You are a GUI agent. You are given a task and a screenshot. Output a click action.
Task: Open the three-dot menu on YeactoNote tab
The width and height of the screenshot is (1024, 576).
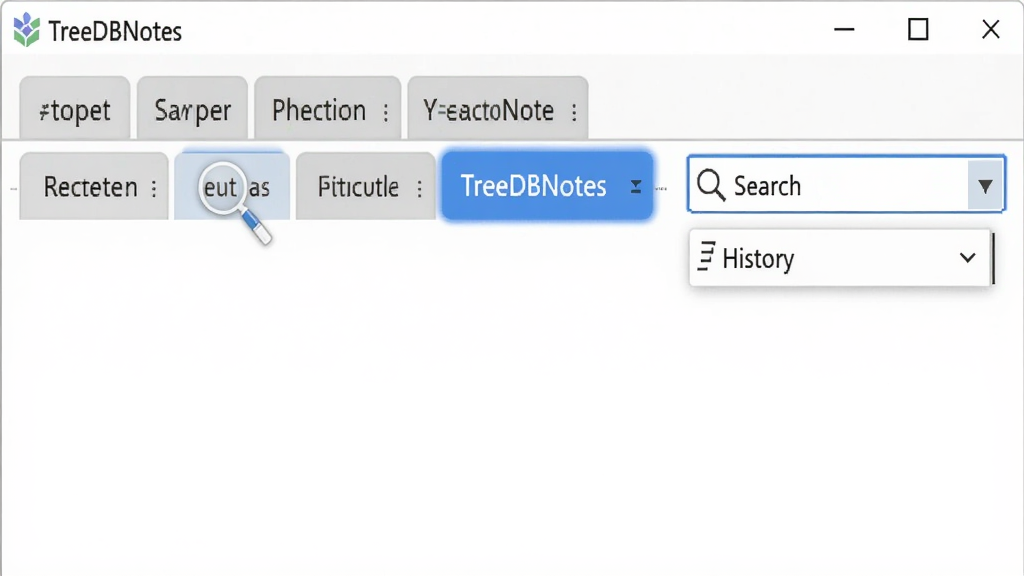(574, 112)
